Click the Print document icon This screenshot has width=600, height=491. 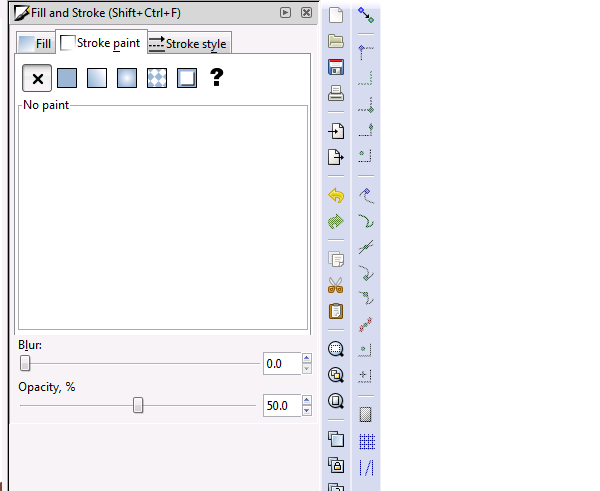coord(336,94)
